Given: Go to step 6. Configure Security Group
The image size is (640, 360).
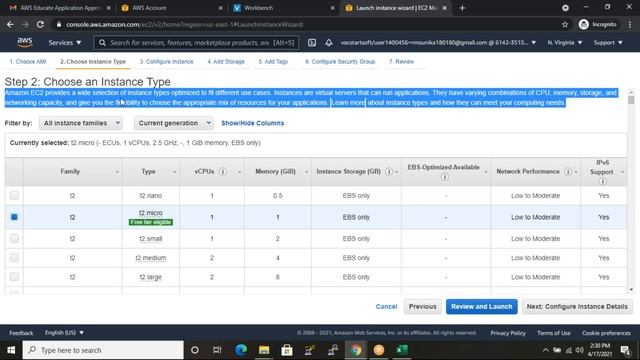Looking at the screenshot, I should click(340, 62).
